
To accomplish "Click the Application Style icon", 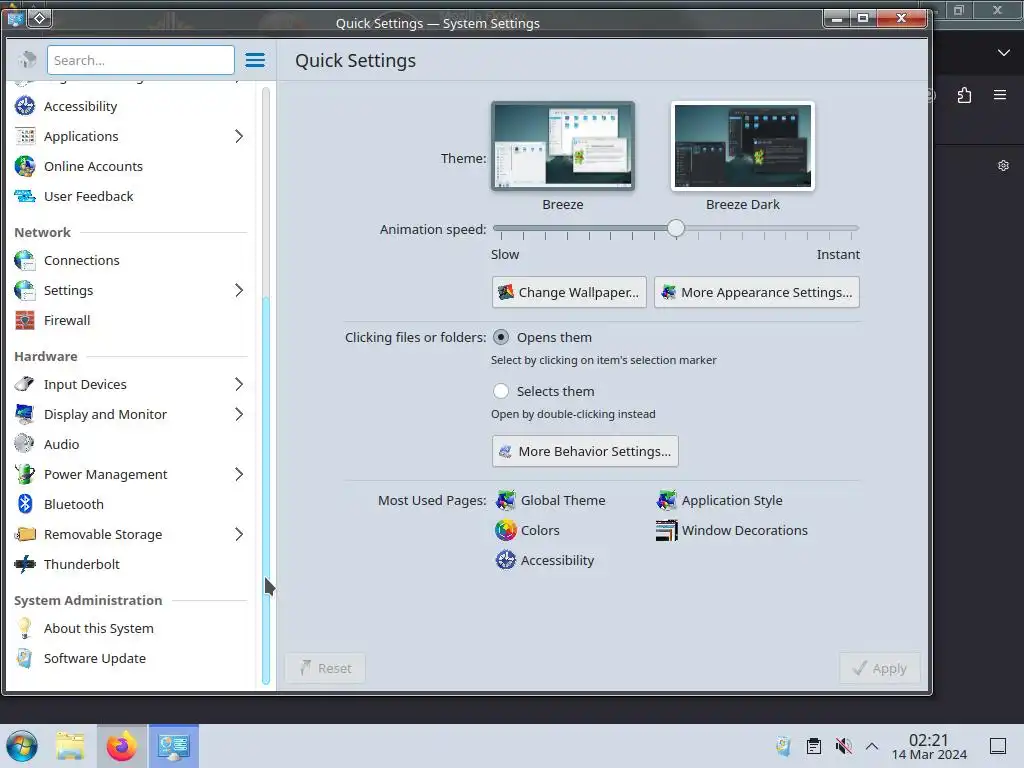I will [666, 500].
